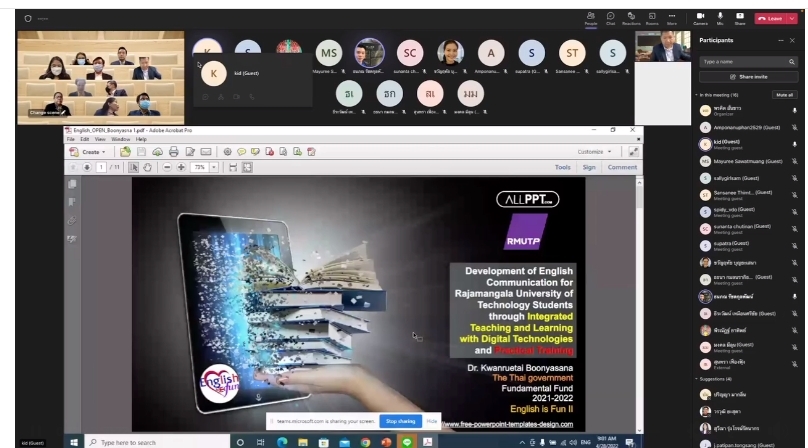
Task: Open the Help menu in Acrobat
Action: (141, 139)
